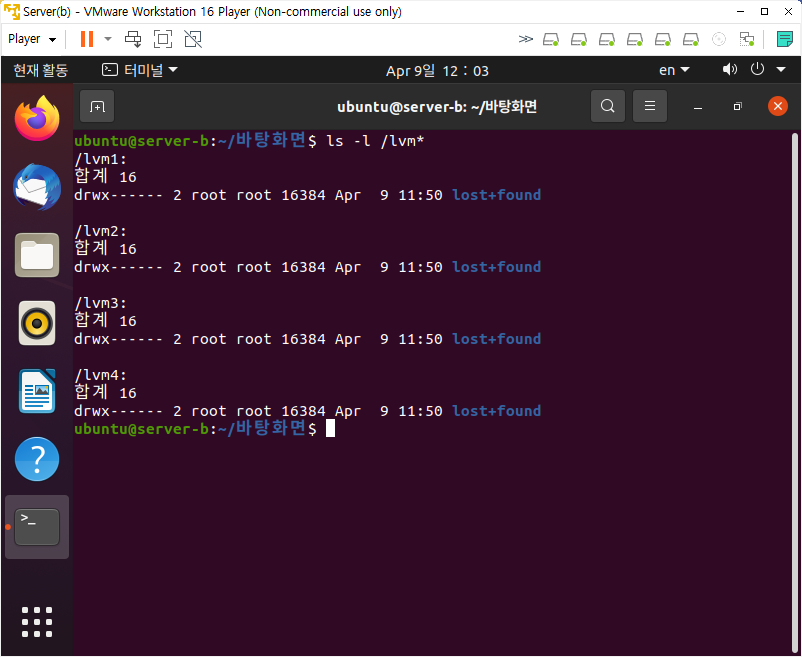The image size is (802, 657).
Task: Click the first hard disk device icon
Action: pyautogui.click(x=551, y=39)
